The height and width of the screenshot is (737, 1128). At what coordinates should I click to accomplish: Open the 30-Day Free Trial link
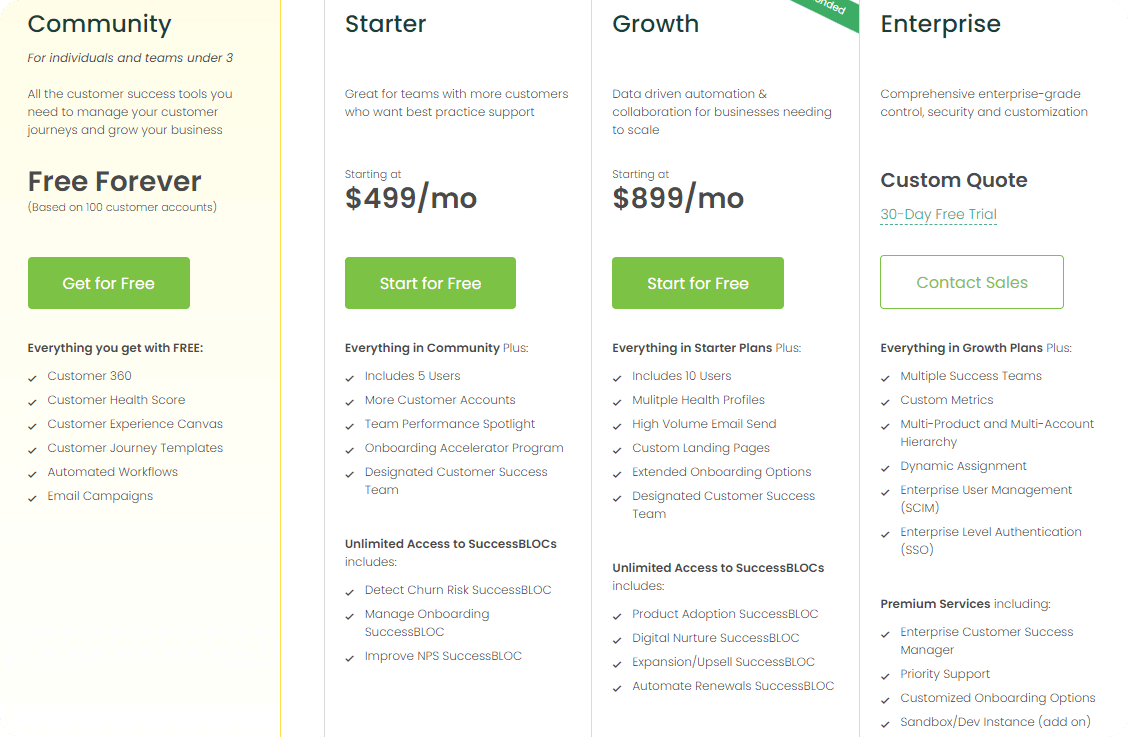[938, 214]
